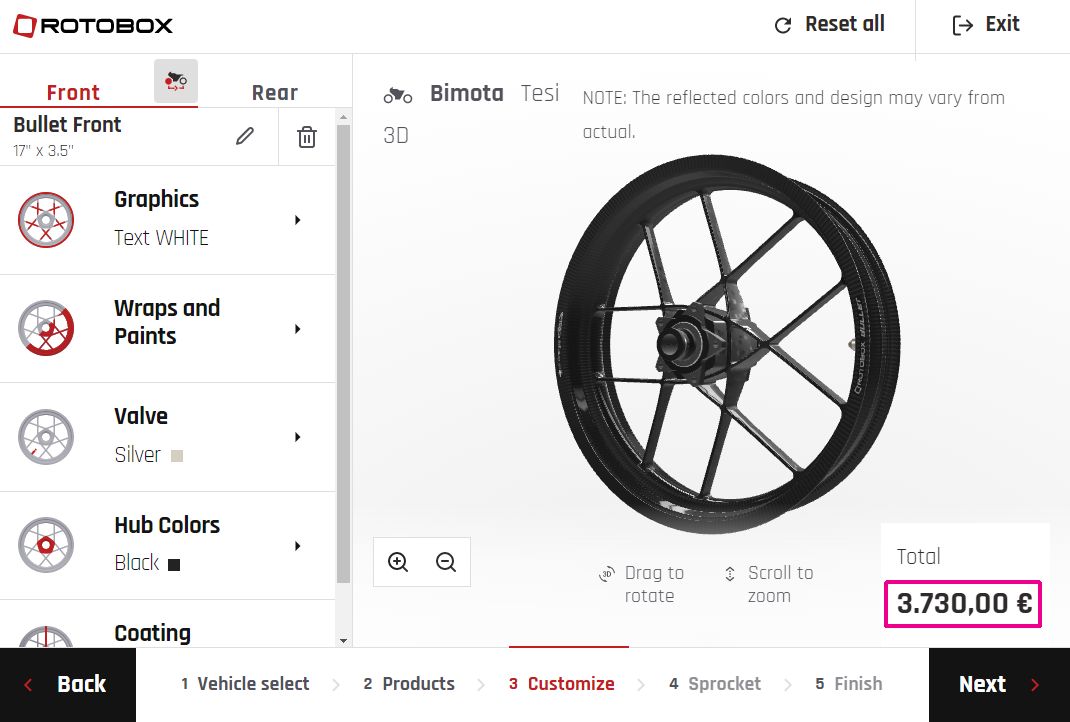Click Next to continue

(999, 684)
